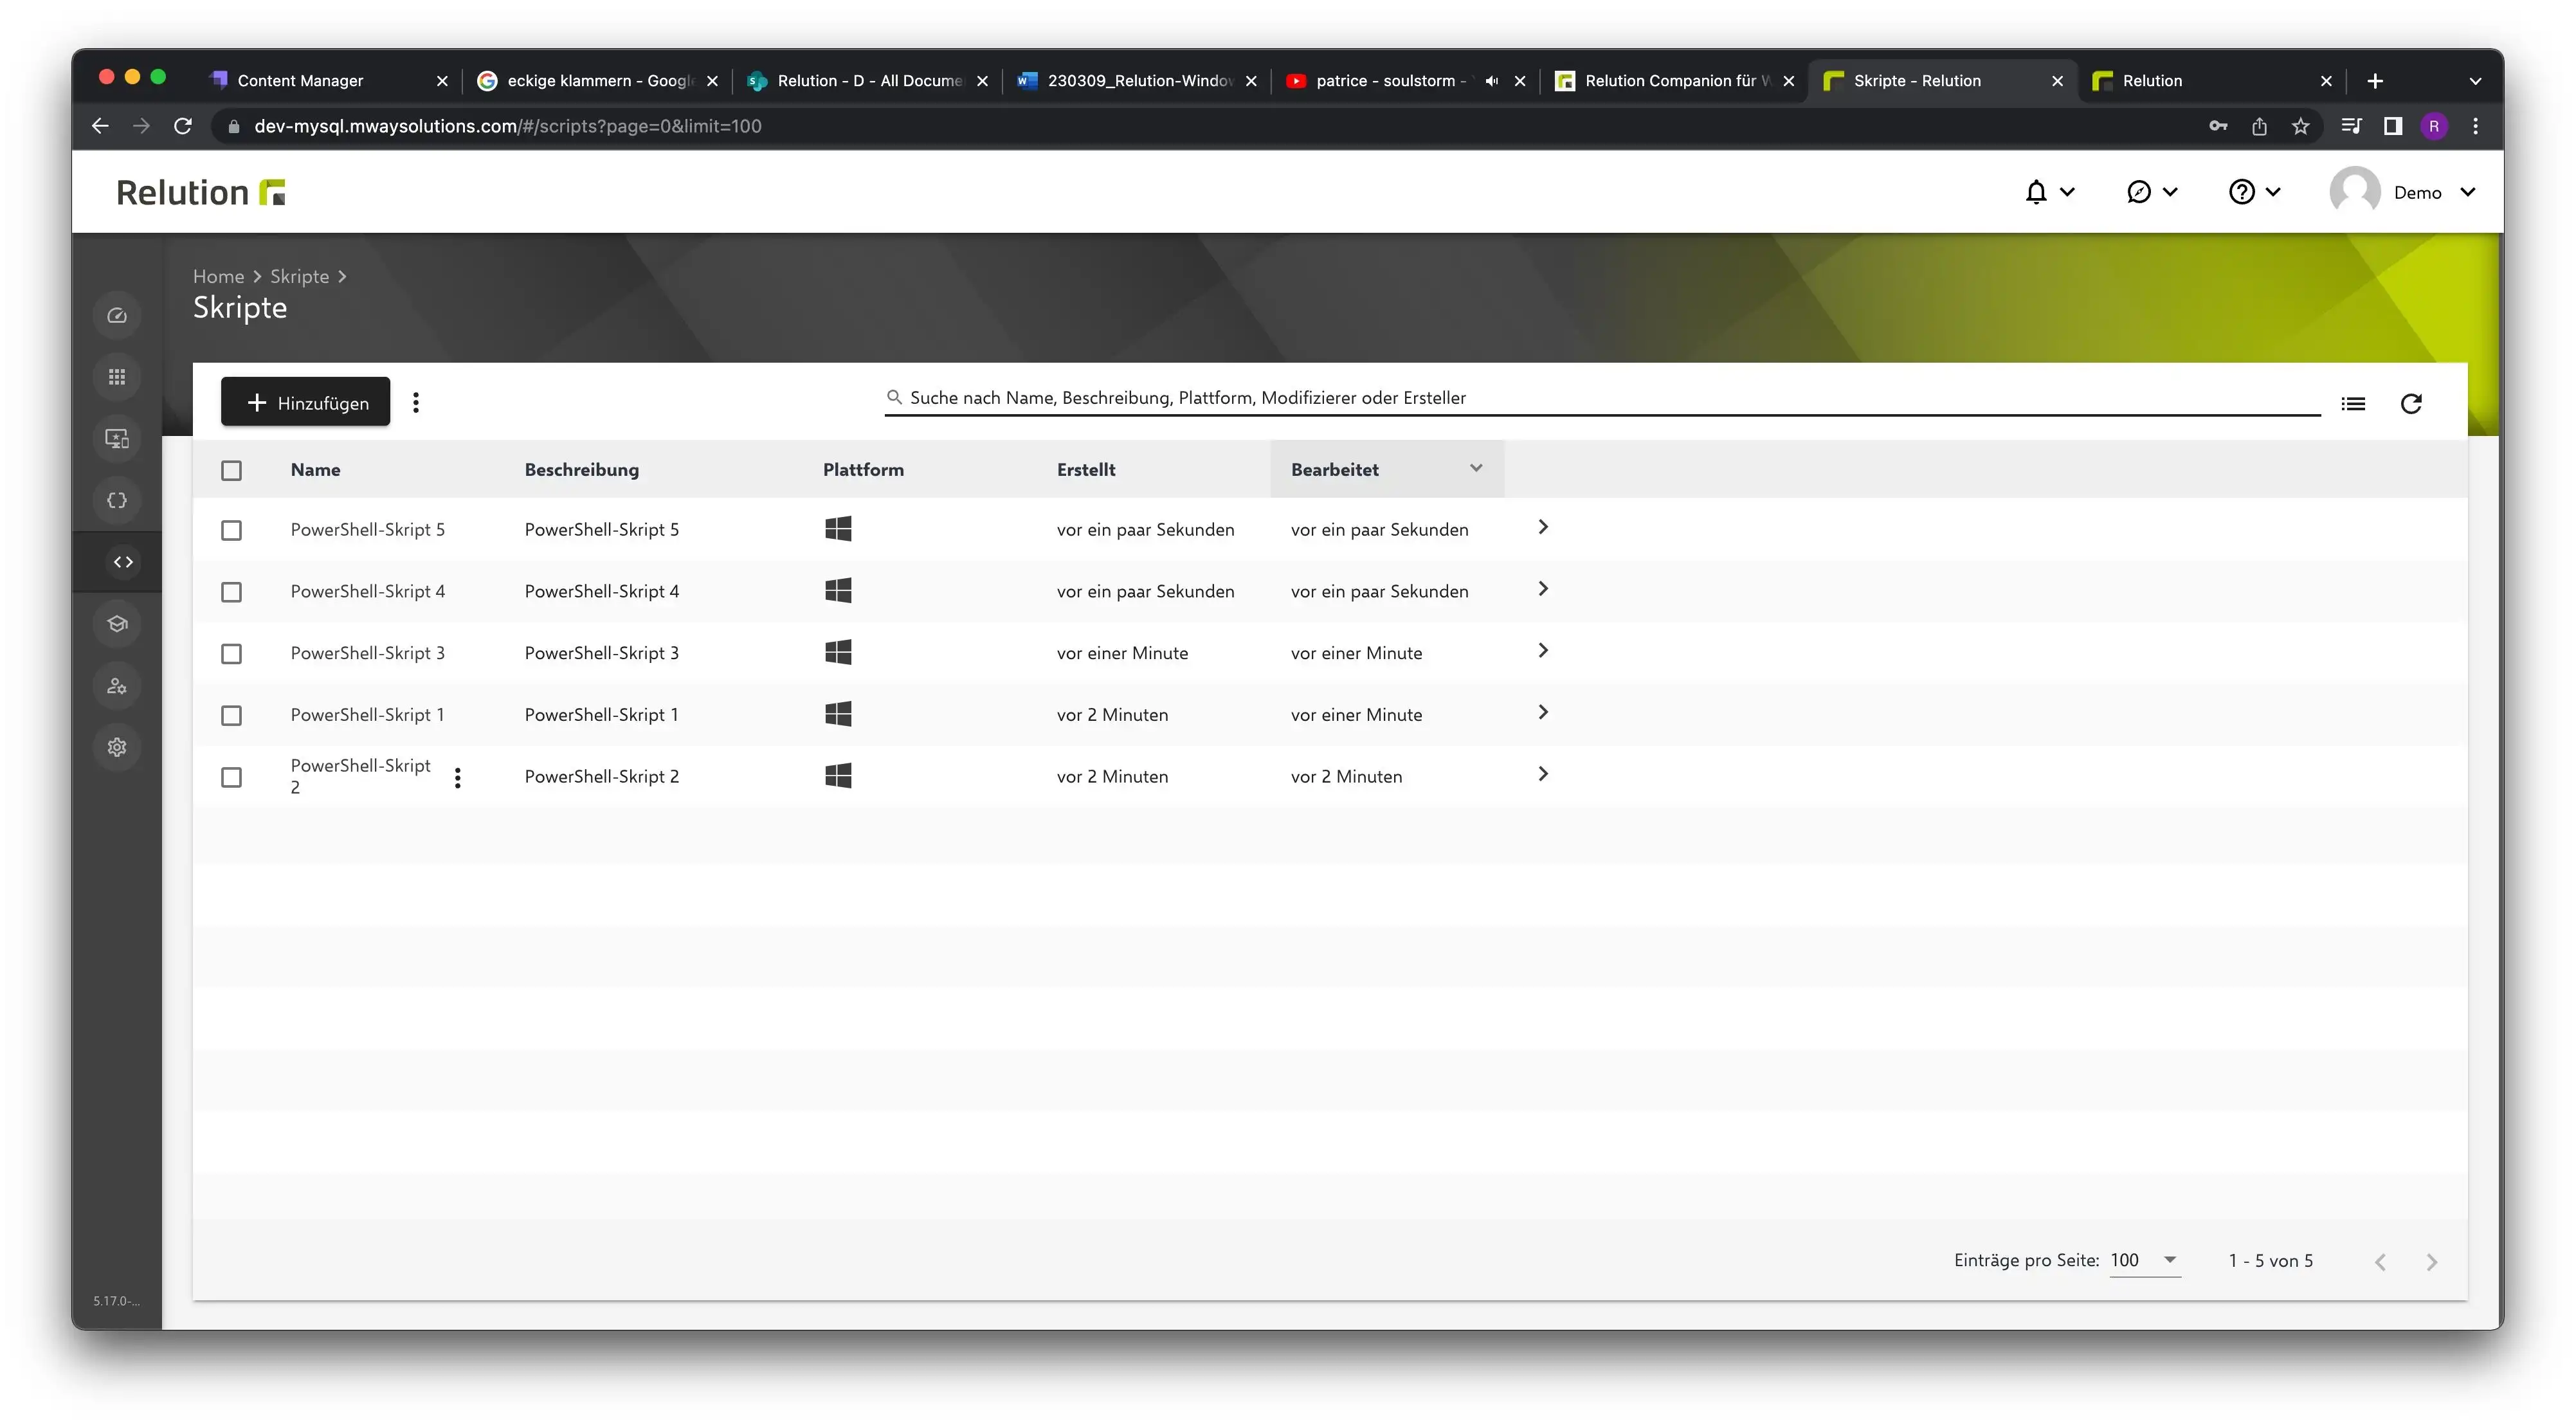Click the Hinzufügen button
The width and height of the screenshot is (2576, 1425).
[305, 402]
